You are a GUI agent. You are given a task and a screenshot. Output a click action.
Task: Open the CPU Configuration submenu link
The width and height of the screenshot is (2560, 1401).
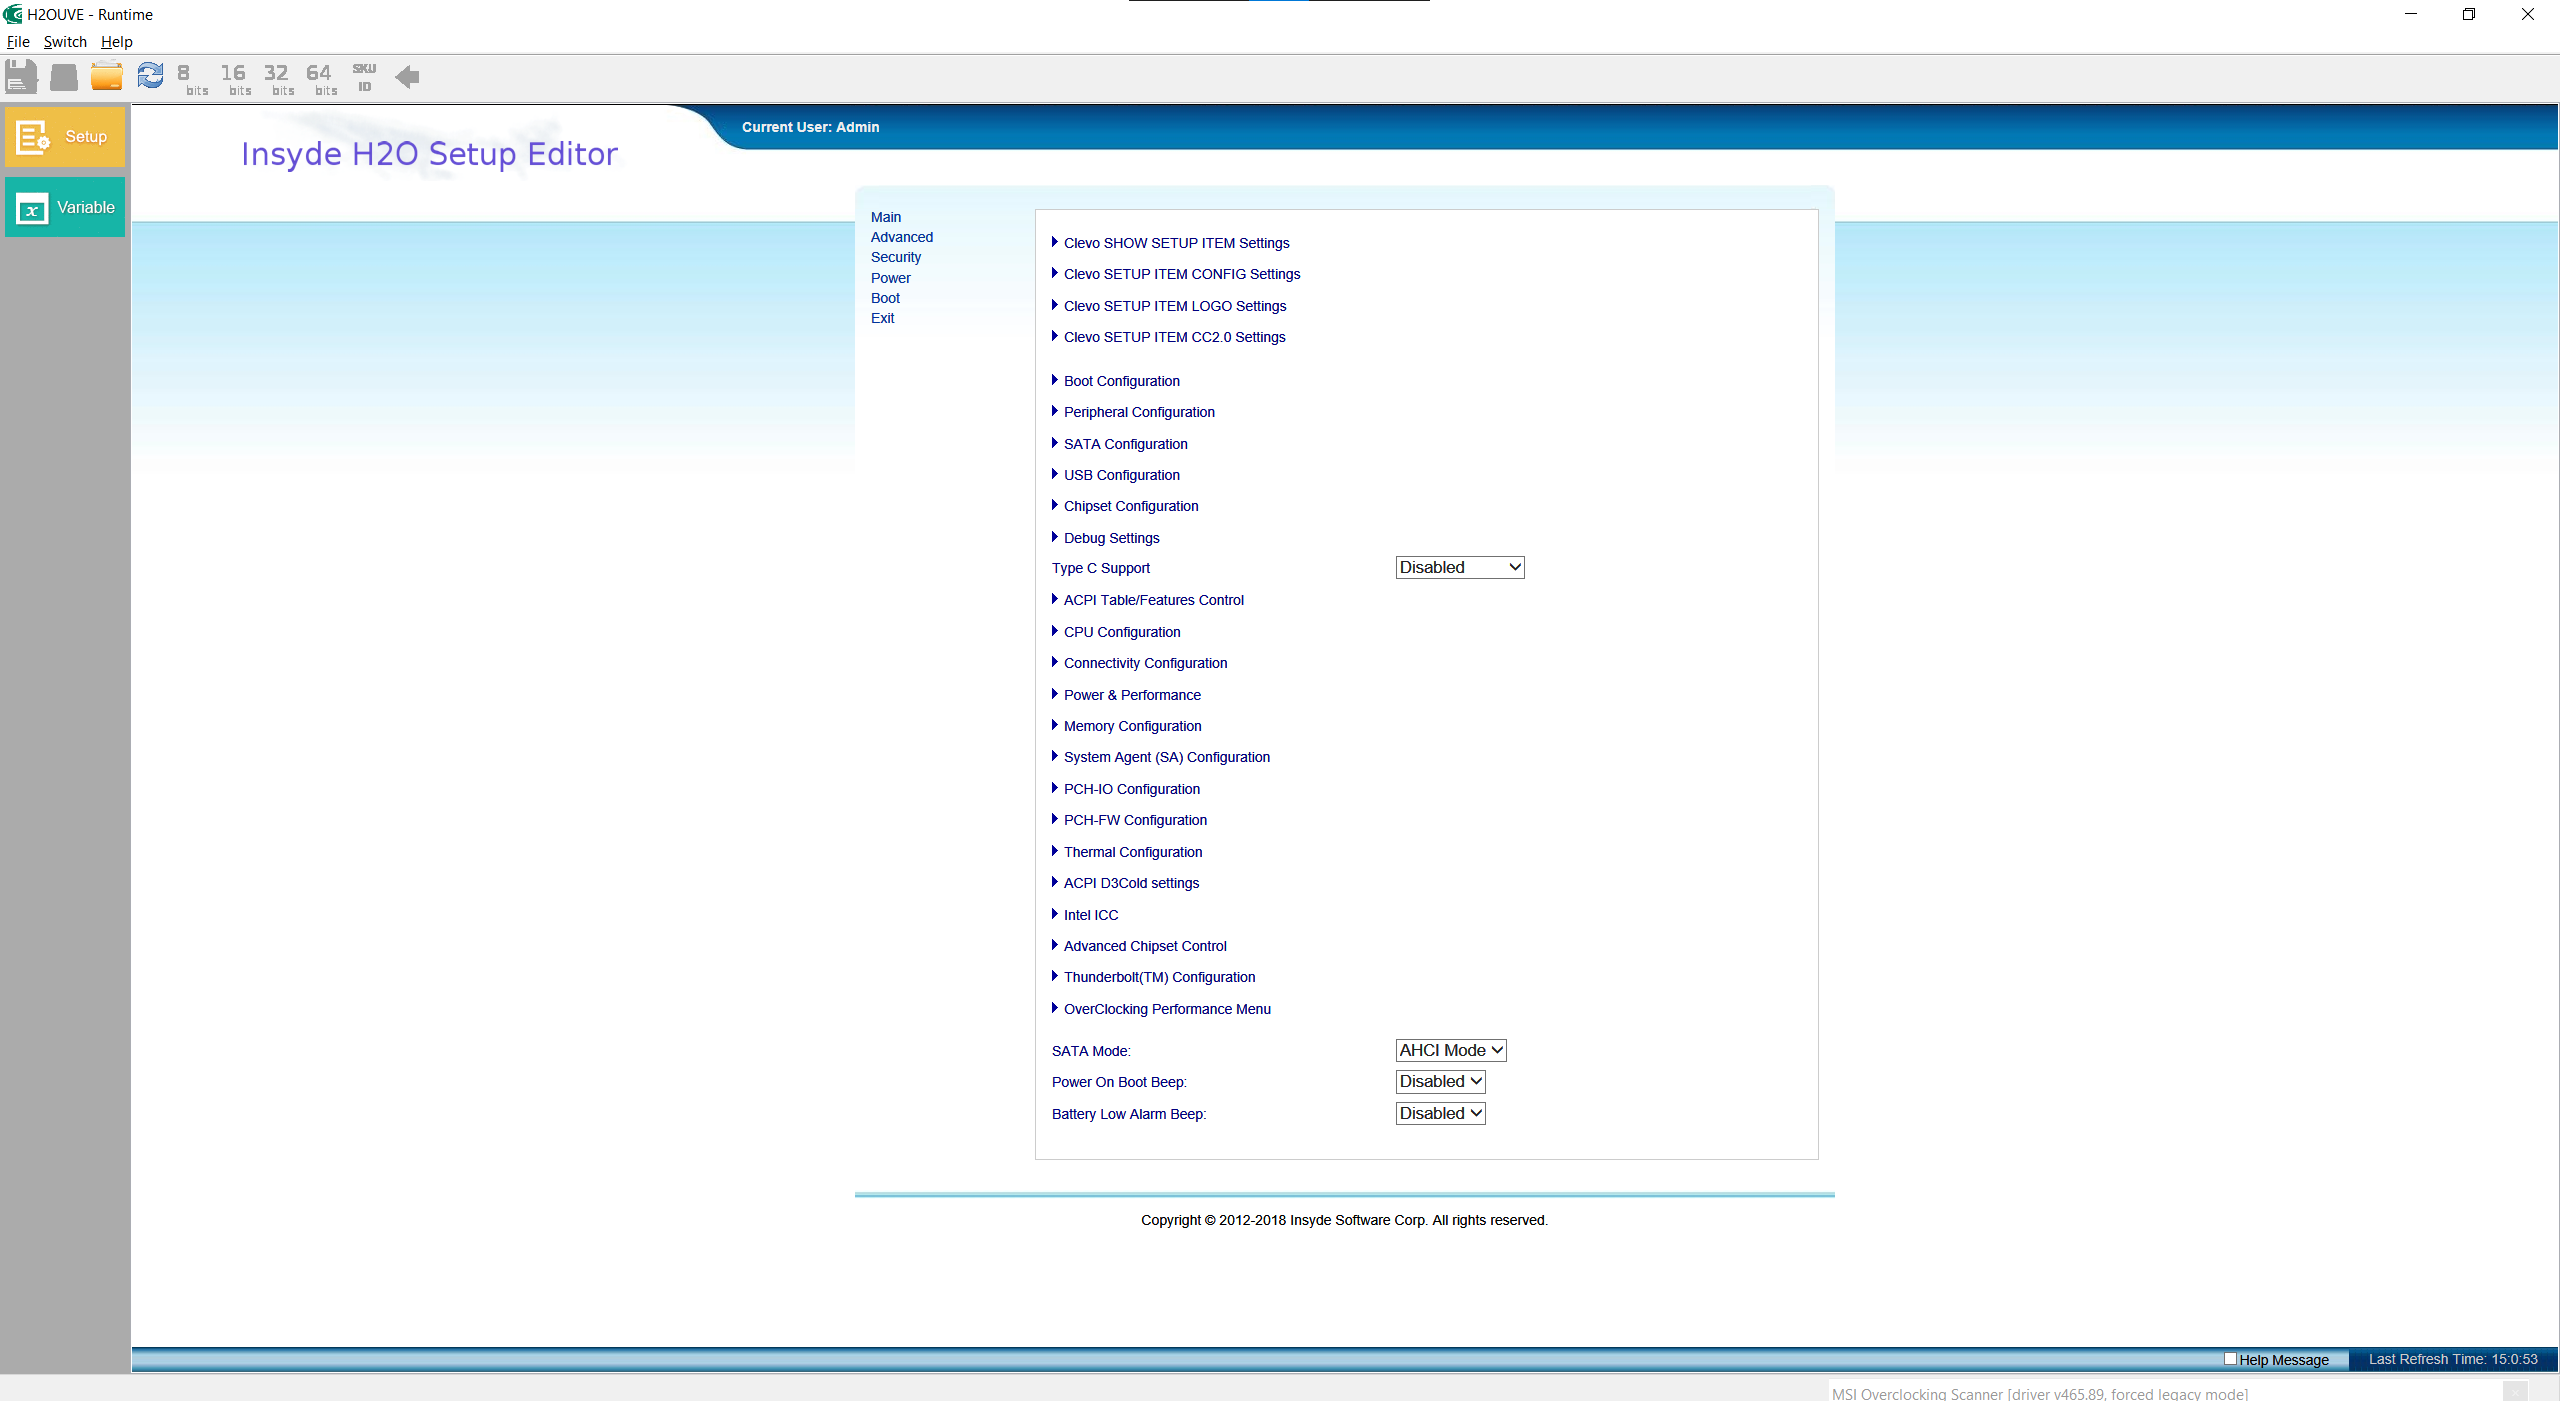pyautogui.click(x=1121, y=632)
